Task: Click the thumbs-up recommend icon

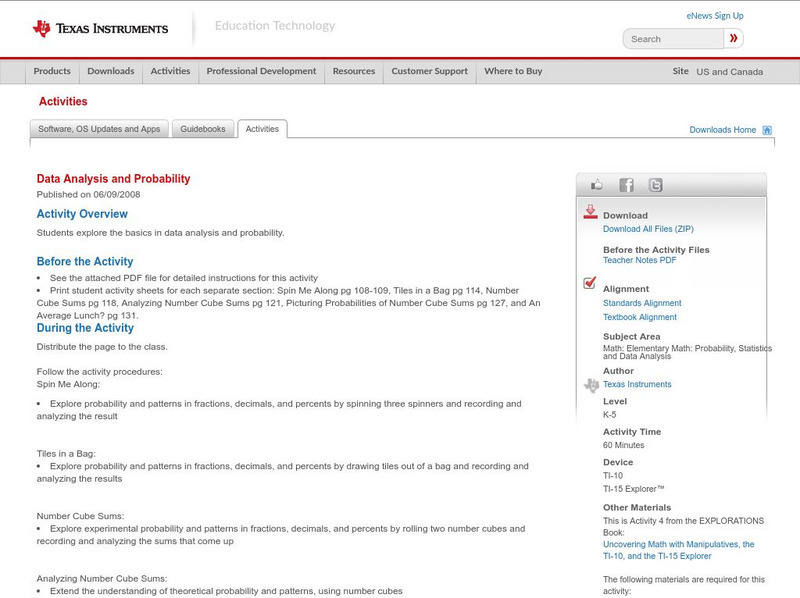Action: (x=598, y=184)
